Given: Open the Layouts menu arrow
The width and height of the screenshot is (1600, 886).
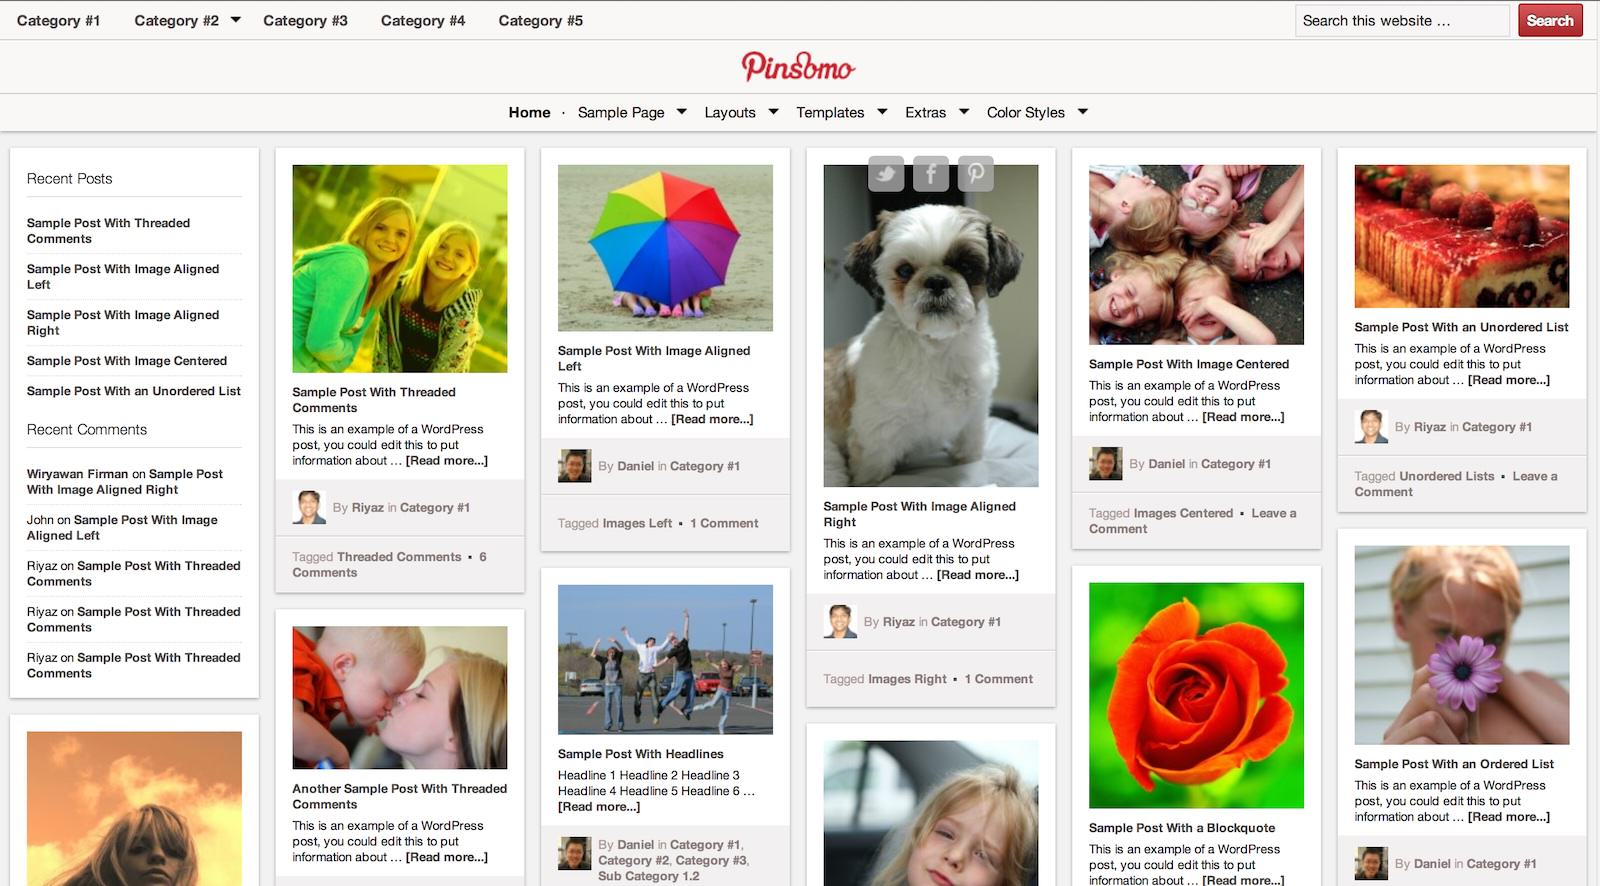Looking at the screenshot, I should 773,111.
